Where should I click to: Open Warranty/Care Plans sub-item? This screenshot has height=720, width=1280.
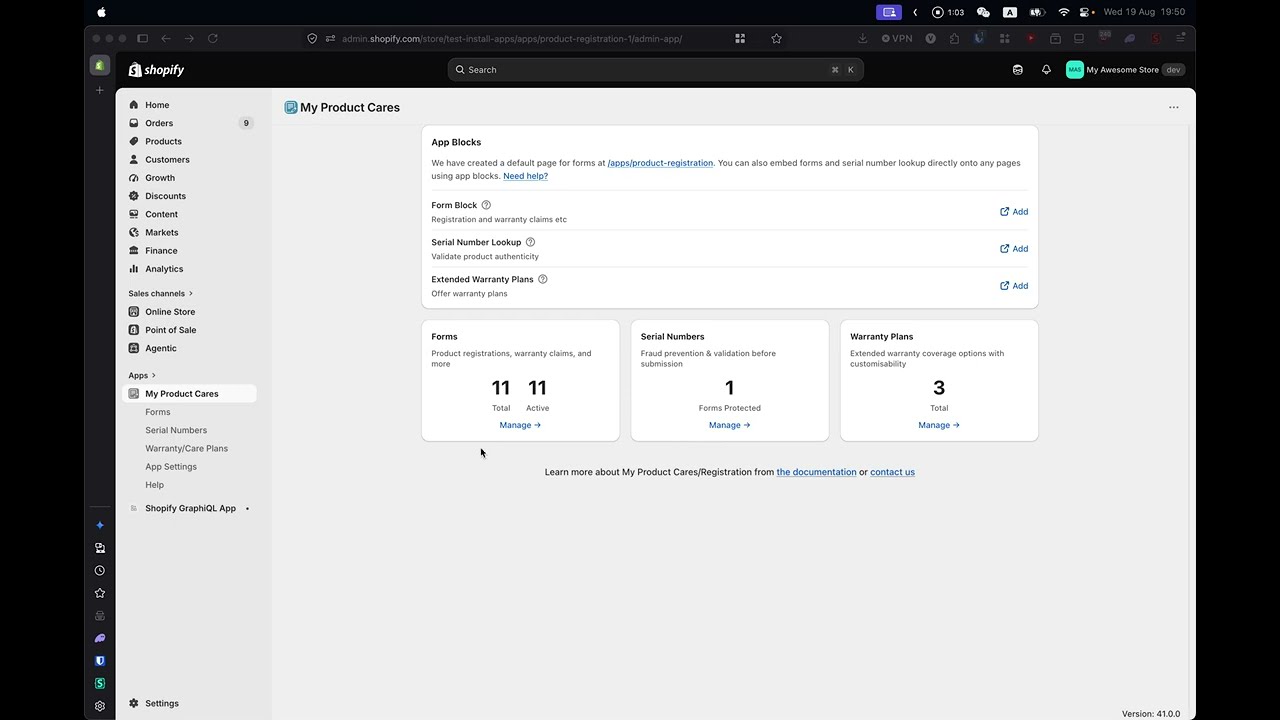click(186, 448)
